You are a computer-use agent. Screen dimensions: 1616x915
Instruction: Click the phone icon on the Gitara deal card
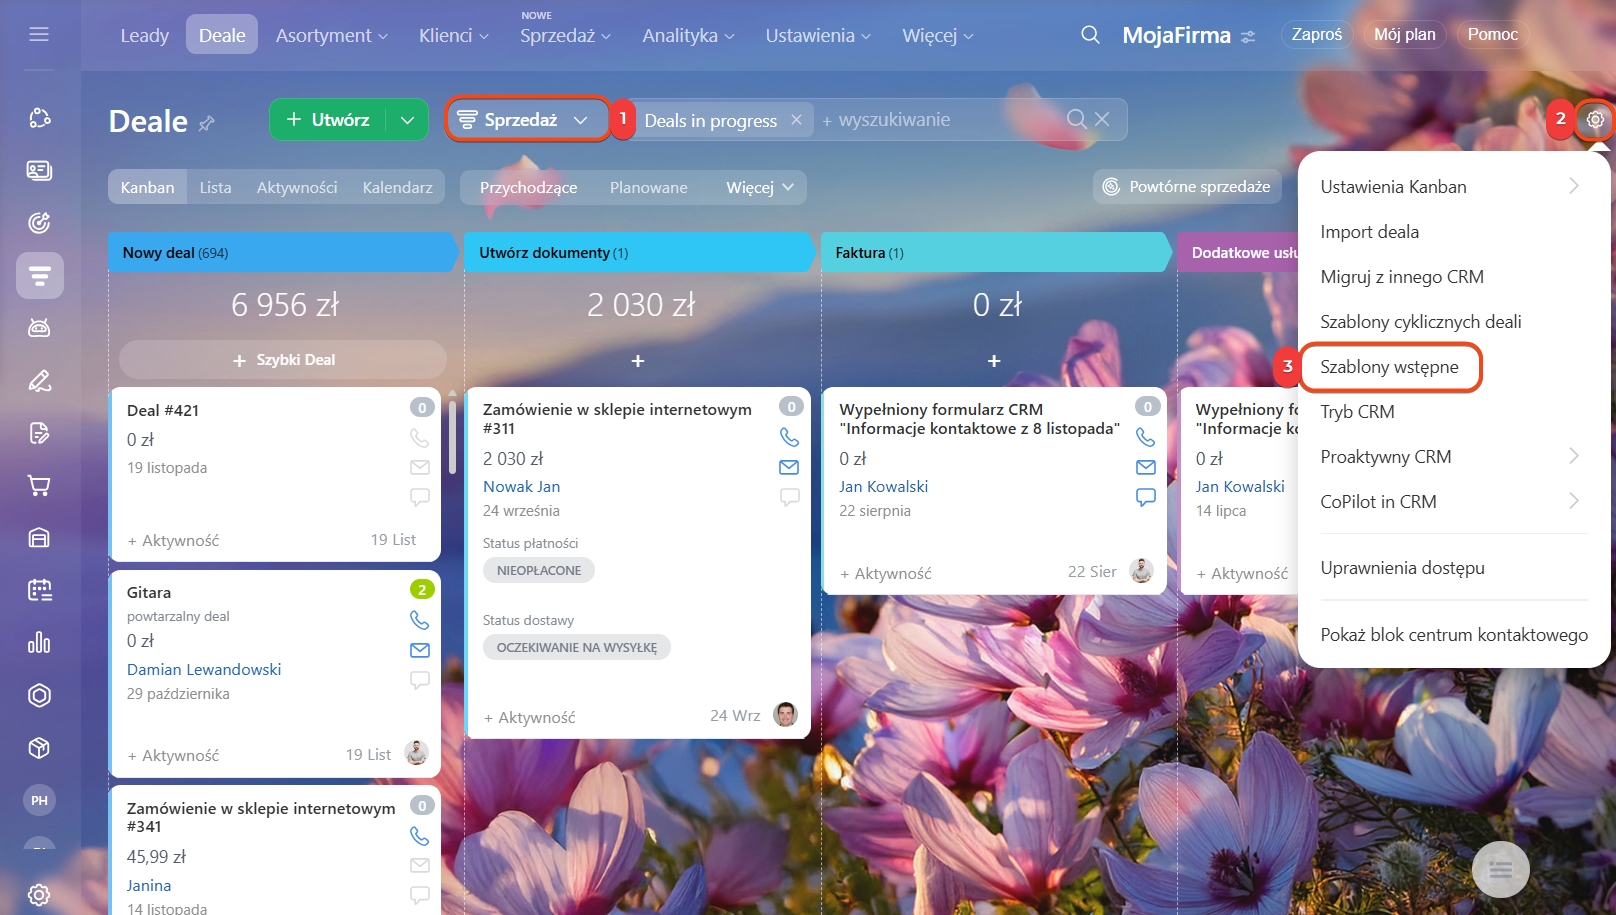pyautogui.click(x=419, y=620)
